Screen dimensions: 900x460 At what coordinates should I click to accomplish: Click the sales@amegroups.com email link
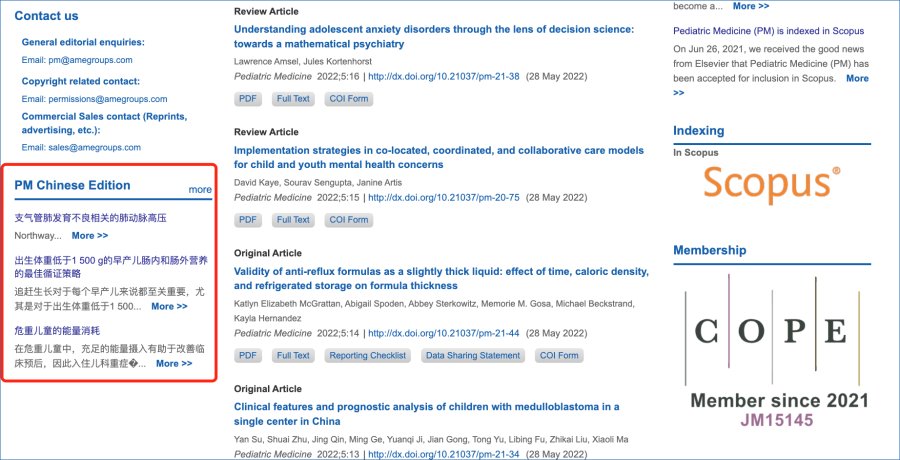click(93, 147)
